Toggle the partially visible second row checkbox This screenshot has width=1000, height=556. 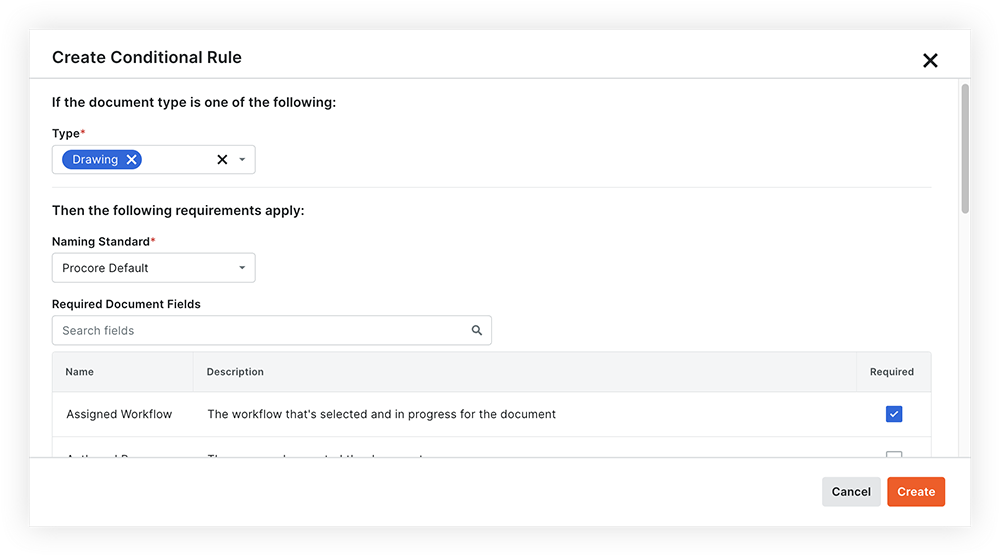[x=894, y=456]
